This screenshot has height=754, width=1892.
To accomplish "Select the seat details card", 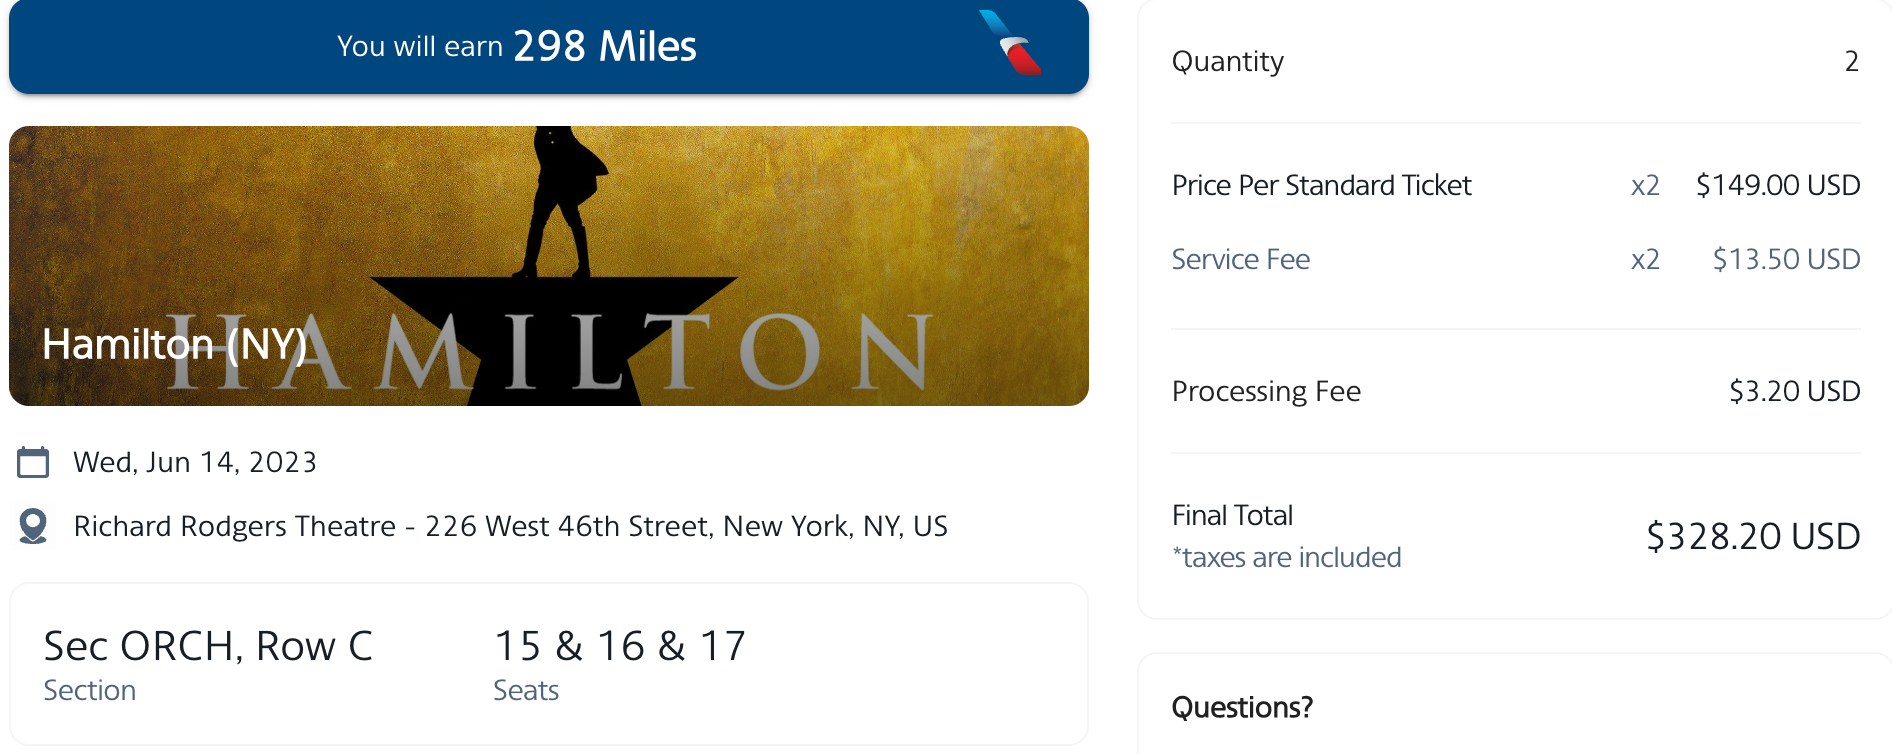I will pos(548,664).
